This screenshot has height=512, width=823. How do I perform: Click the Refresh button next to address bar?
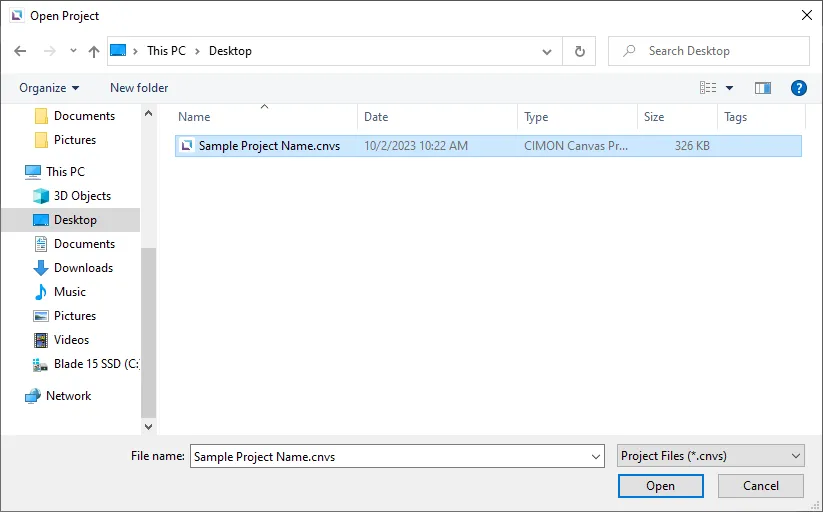click(579, 51)
